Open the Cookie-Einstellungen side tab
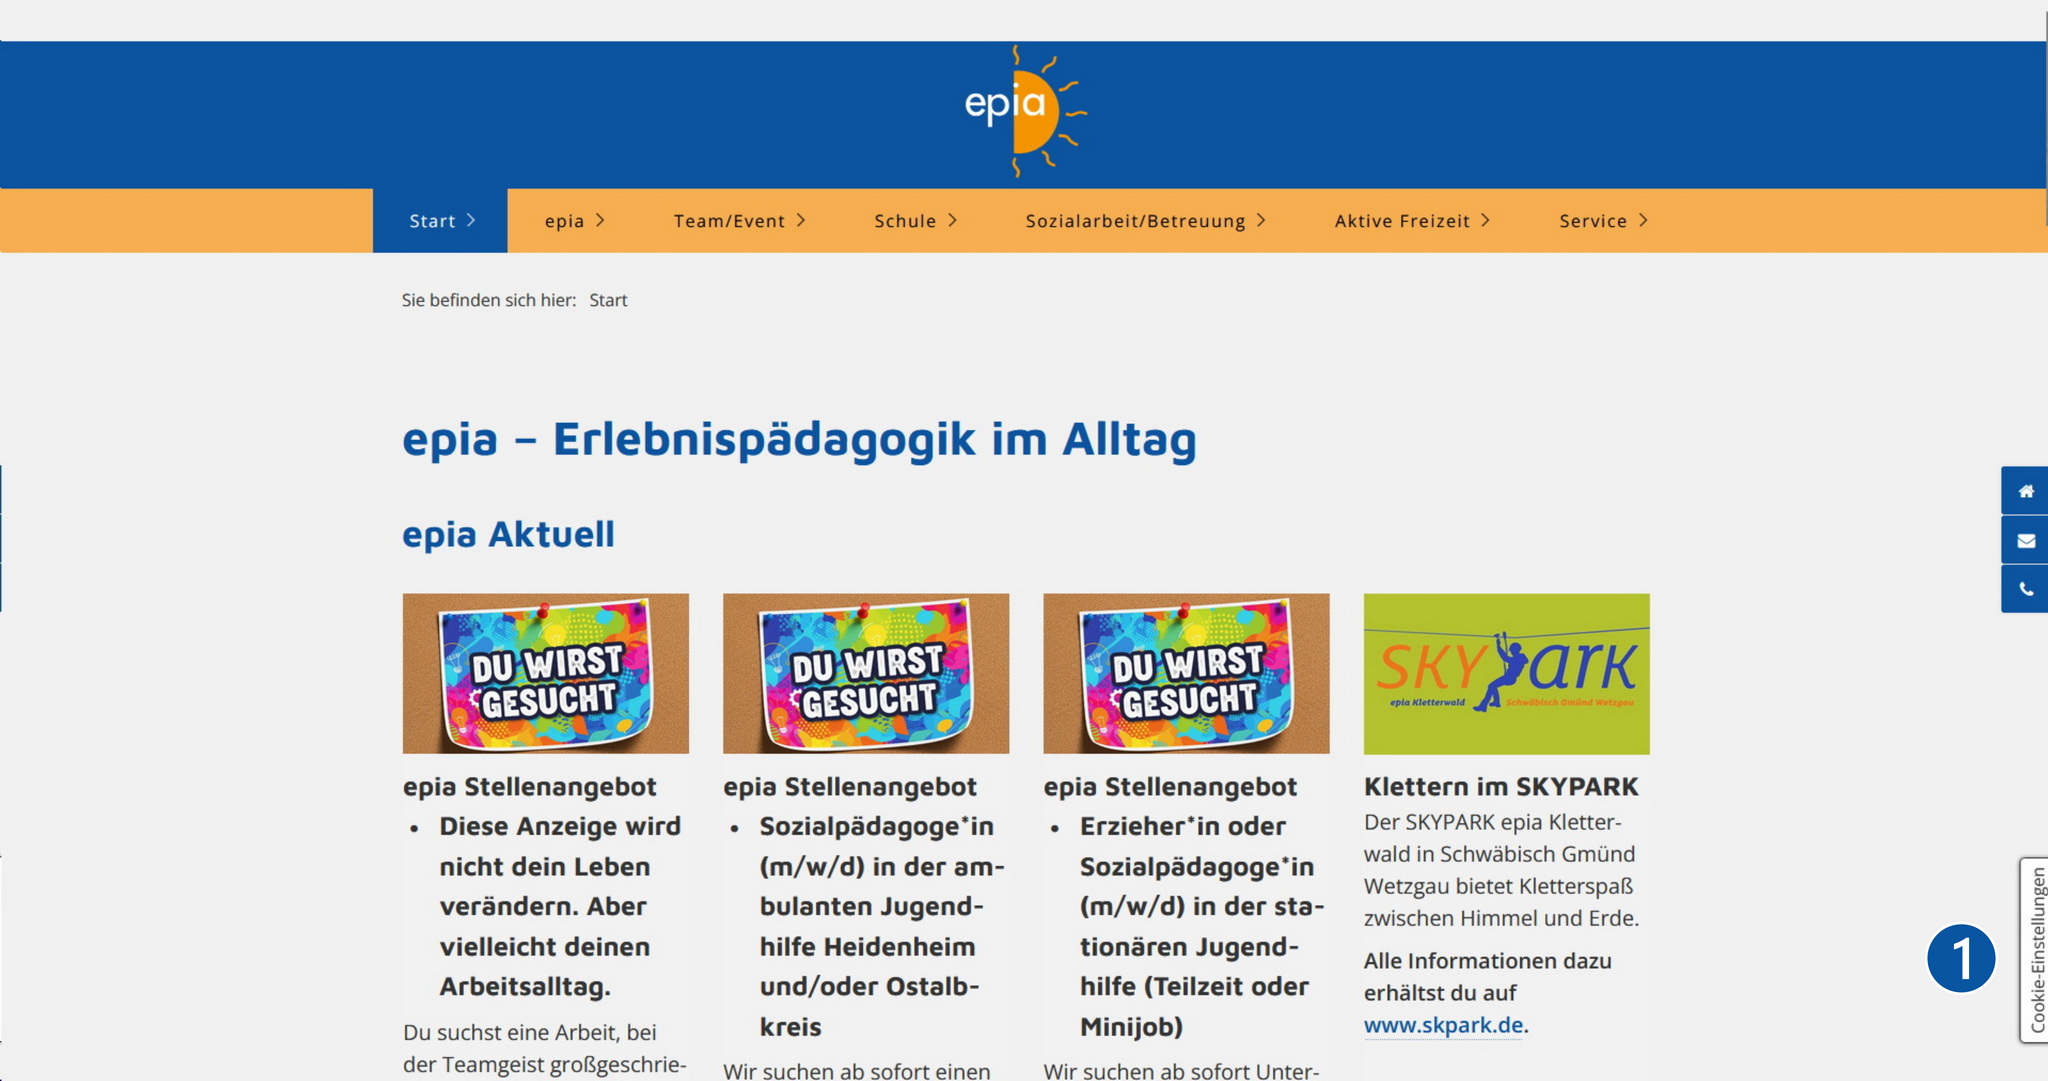Viewport: 2048px width, 1081px height. point(2034,950)
